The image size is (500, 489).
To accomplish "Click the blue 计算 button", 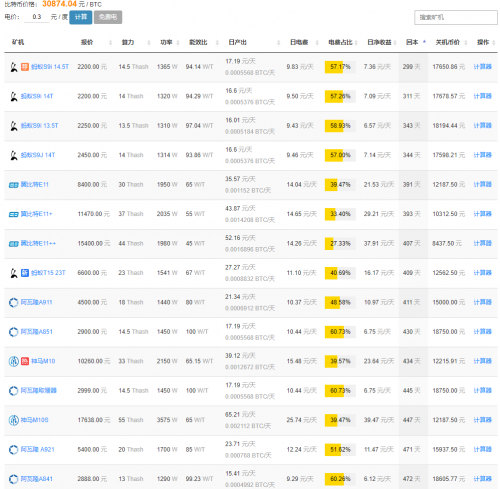I will click(81, 17).
